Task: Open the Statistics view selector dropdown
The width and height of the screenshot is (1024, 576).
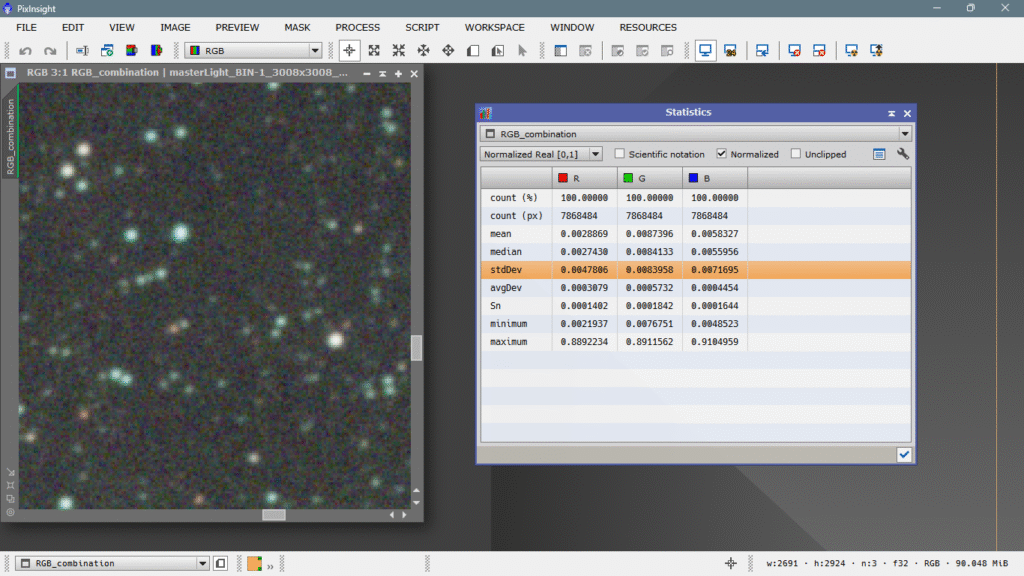Action: tap(696, 134)
